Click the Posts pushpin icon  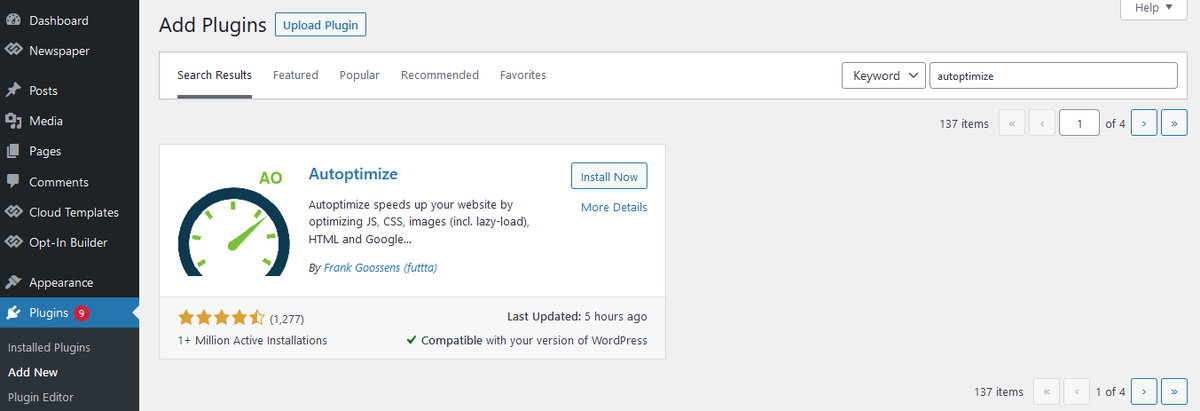pos(13,91)
